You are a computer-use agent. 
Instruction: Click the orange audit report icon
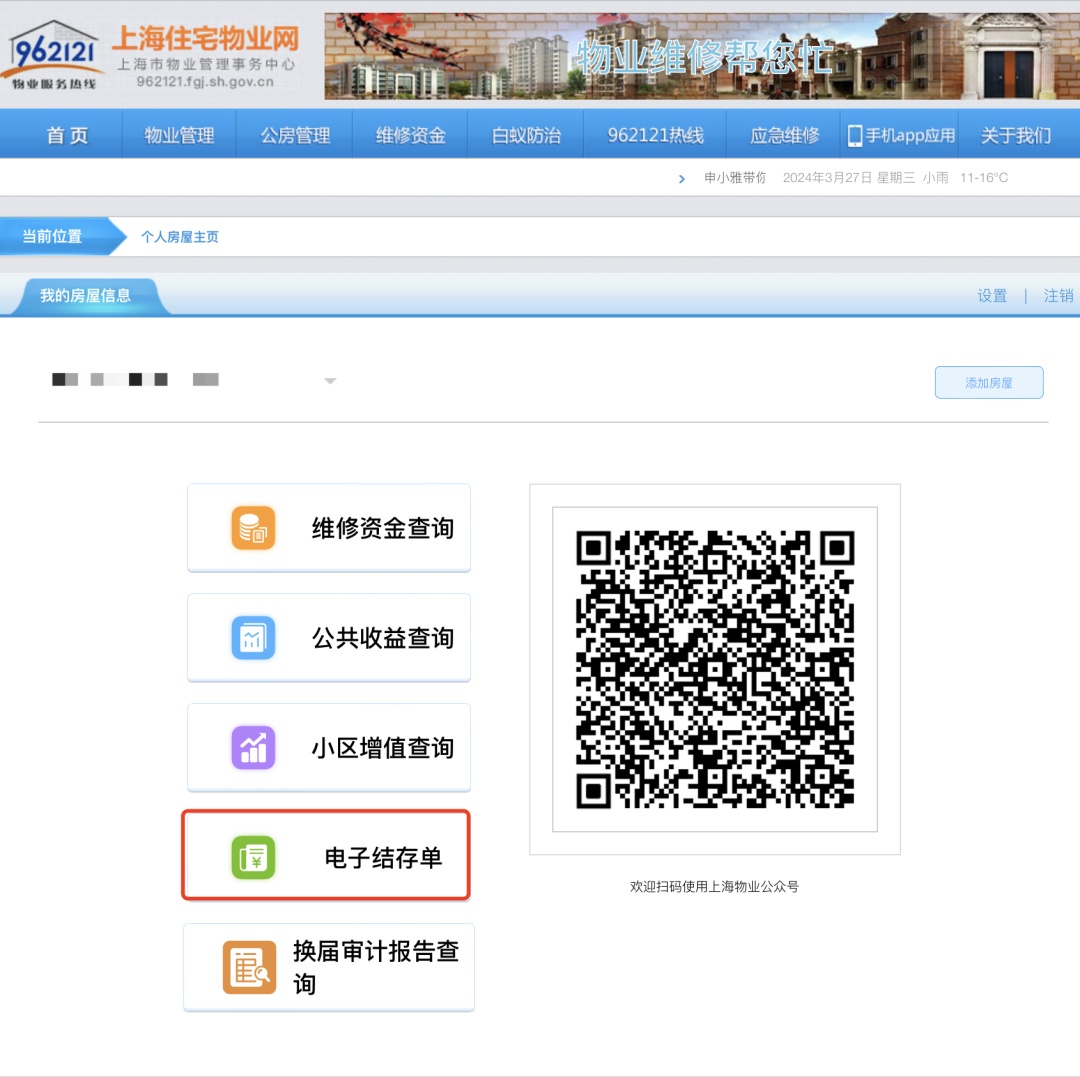[249, 967]
